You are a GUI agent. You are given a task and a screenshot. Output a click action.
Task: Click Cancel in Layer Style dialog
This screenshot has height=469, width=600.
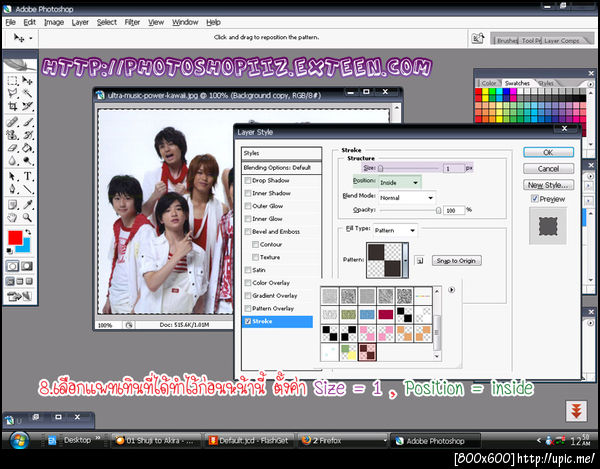[548, 169]
